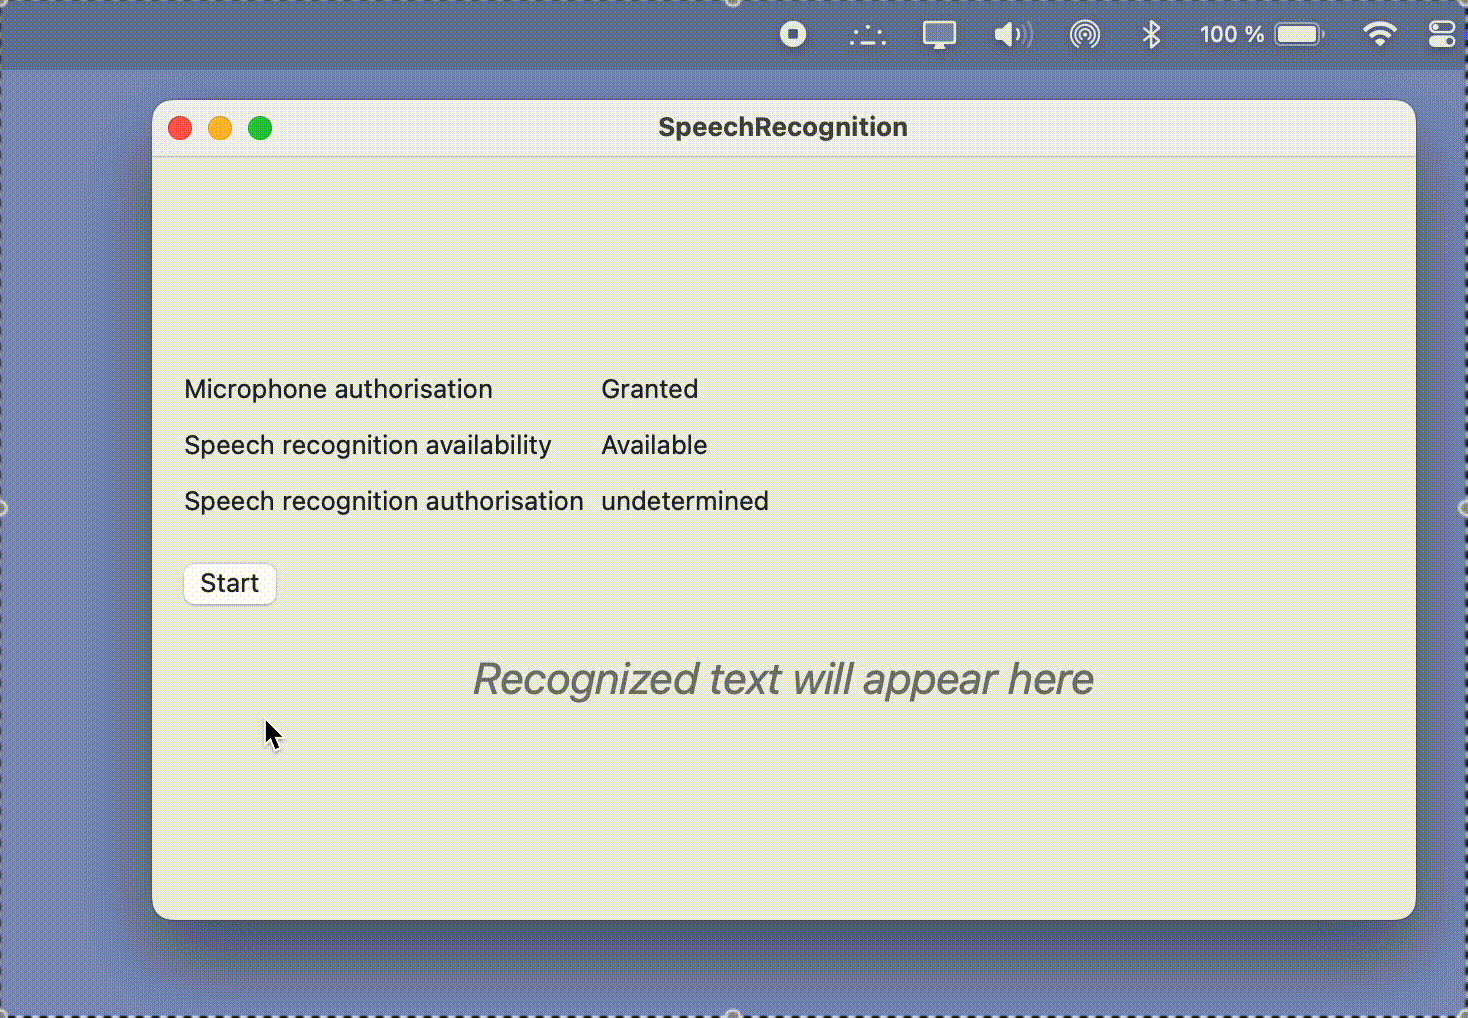Click the stop screen recording icon
This screenshot has width=1468, height=1018.
793,35
